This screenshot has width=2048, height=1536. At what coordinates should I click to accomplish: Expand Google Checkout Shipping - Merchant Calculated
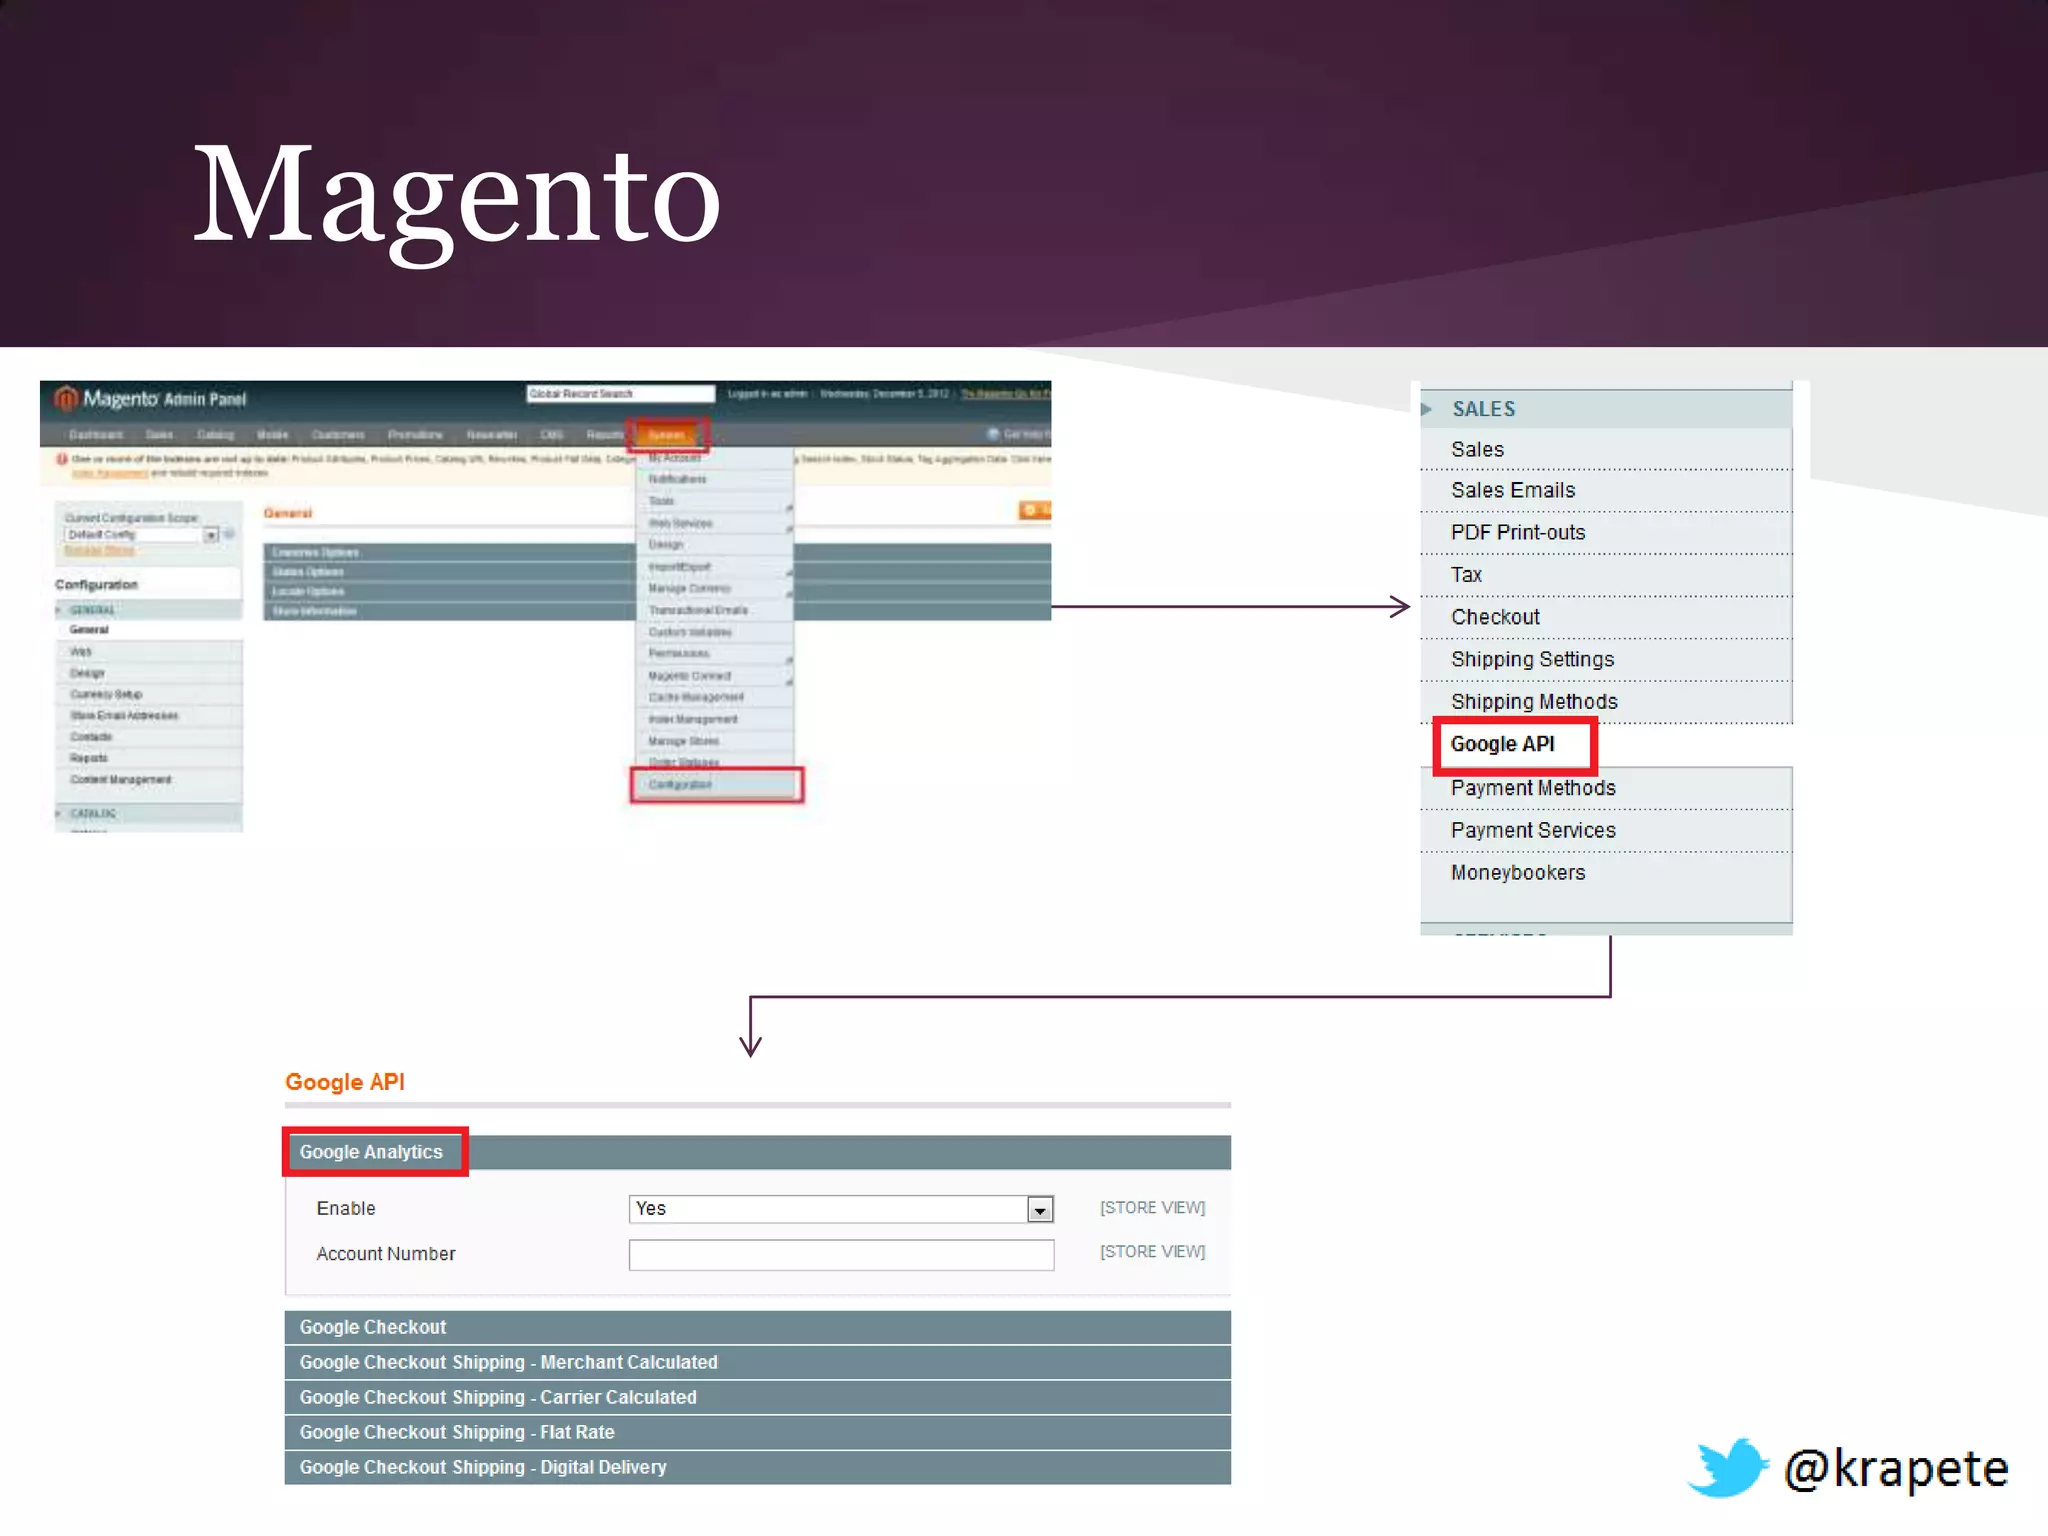[x=757, y=1362]
